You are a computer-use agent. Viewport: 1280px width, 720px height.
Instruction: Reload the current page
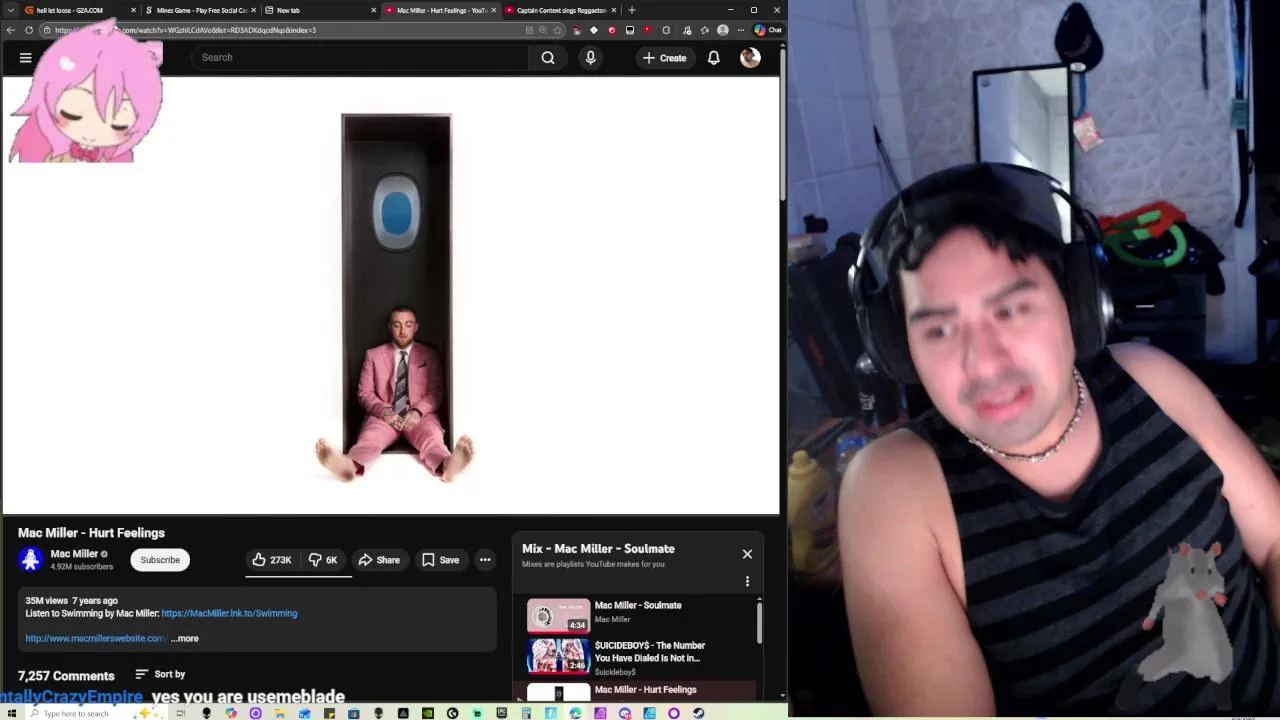pyautogui.click(x=28, y=30)
